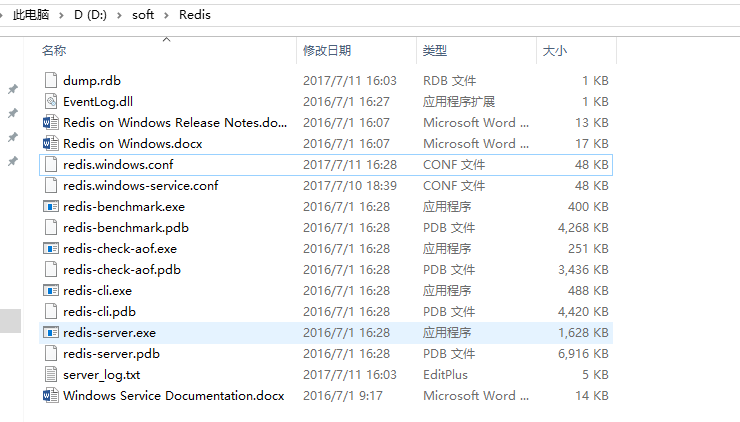Click the server_log.txt text file icon

click(51, 375)
